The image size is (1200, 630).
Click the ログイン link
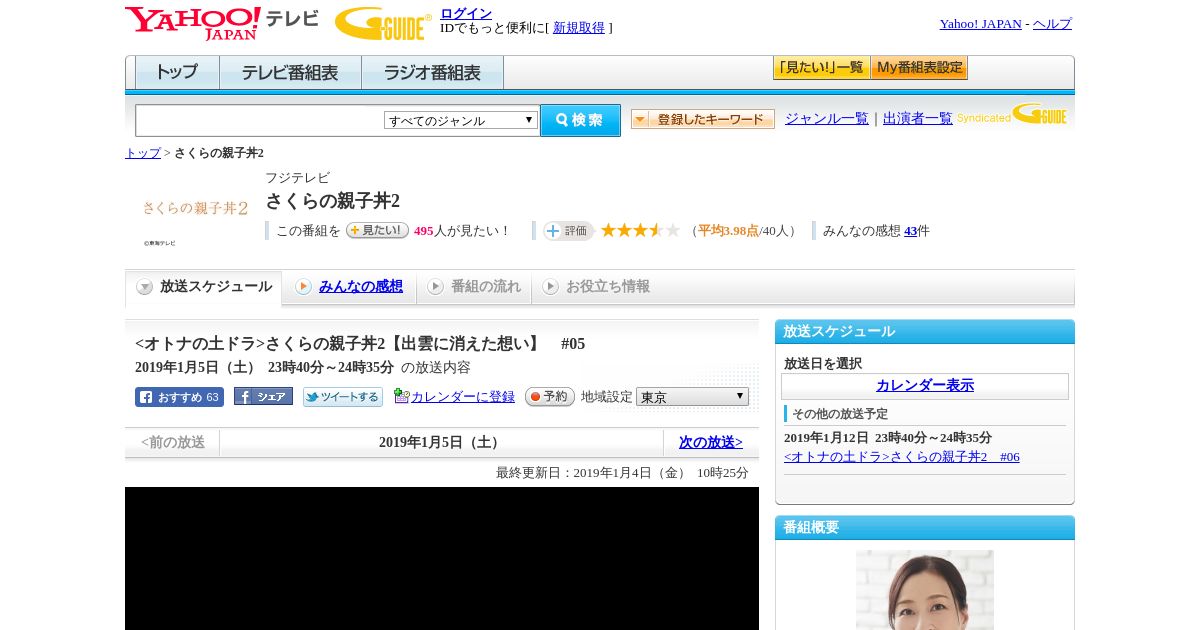(x=466, y=13)
